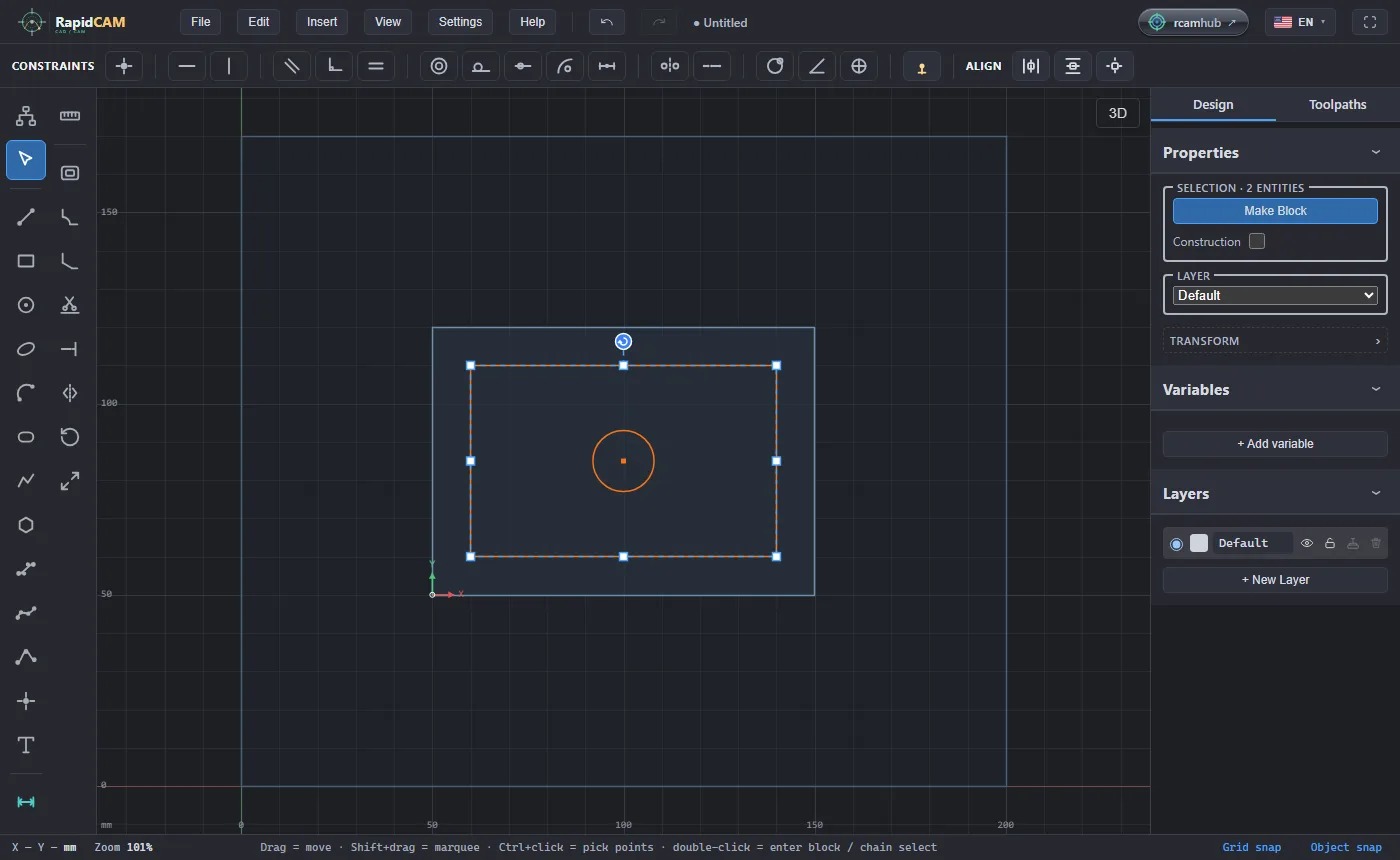Open the File menu

(x=200, y=22)
